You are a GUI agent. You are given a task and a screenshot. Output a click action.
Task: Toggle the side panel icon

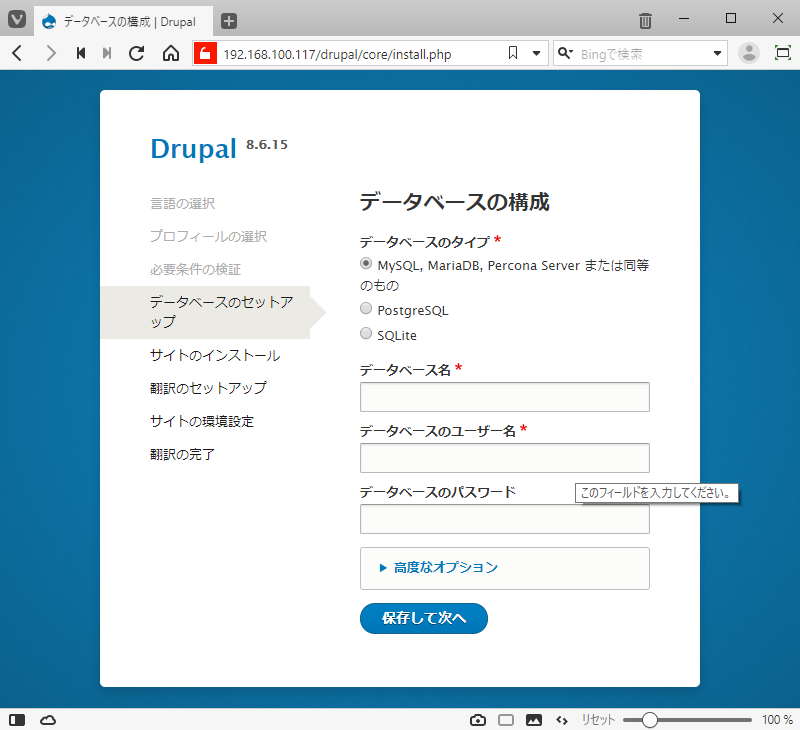[x=17, y=720]
